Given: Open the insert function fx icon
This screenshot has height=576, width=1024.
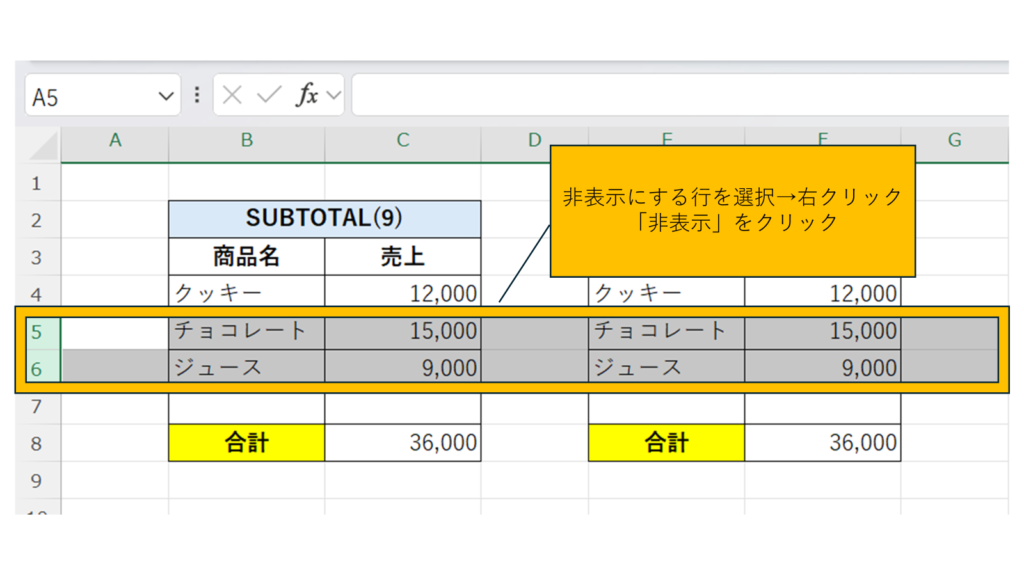Looking at the screenshot, I should click(306, 95).
